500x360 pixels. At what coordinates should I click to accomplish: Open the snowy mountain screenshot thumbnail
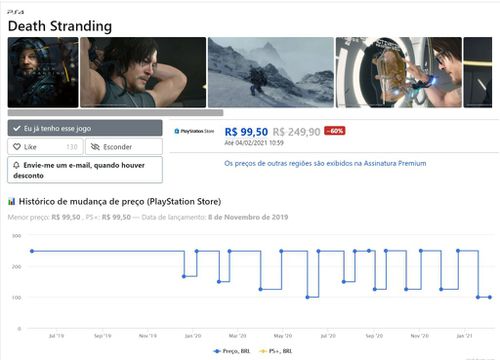[x=271, y=72]
